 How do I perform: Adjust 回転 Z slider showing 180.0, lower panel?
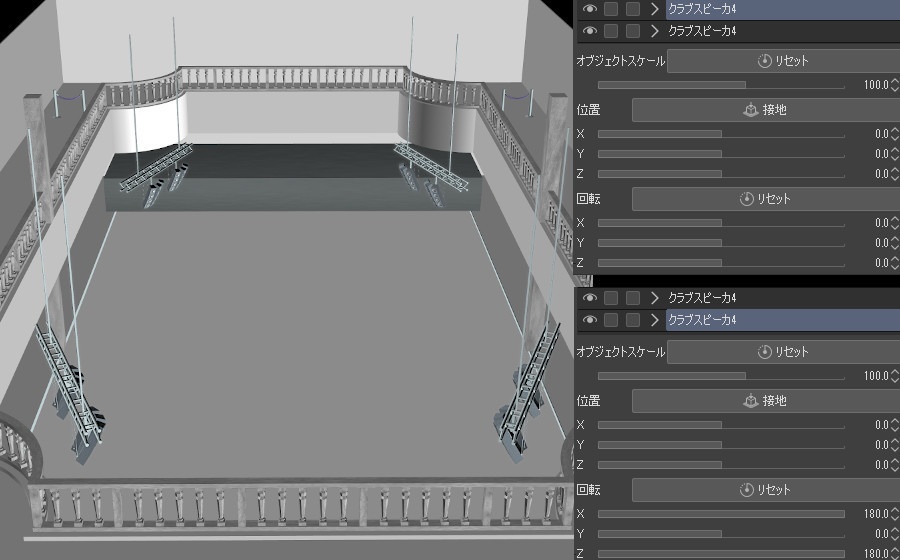pyautogui.click(x=721, y=554)
